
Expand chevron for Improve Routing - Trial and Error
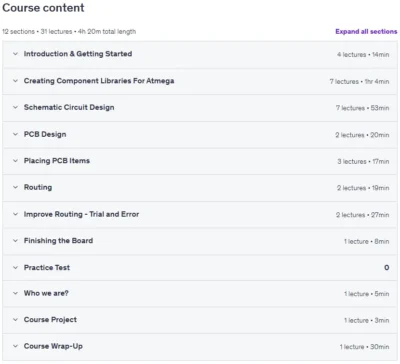click(x=15, y=214)
